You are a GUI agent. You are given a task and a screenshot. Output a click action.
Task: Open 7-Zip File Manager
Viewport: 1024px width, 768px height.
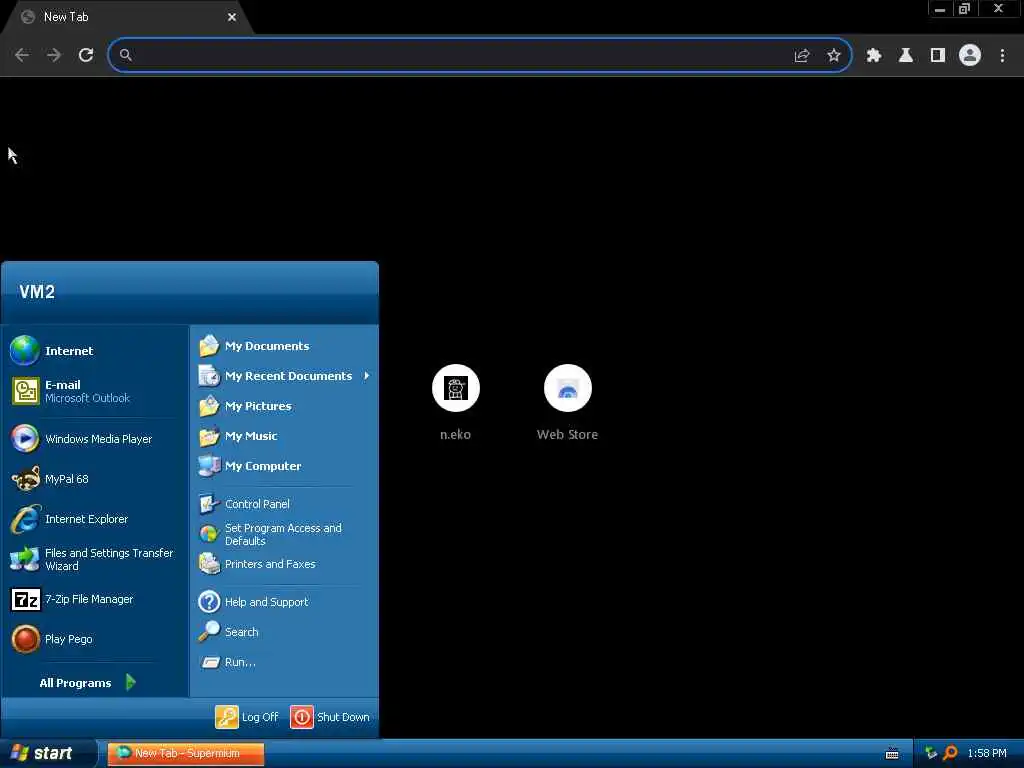(95, 600)
